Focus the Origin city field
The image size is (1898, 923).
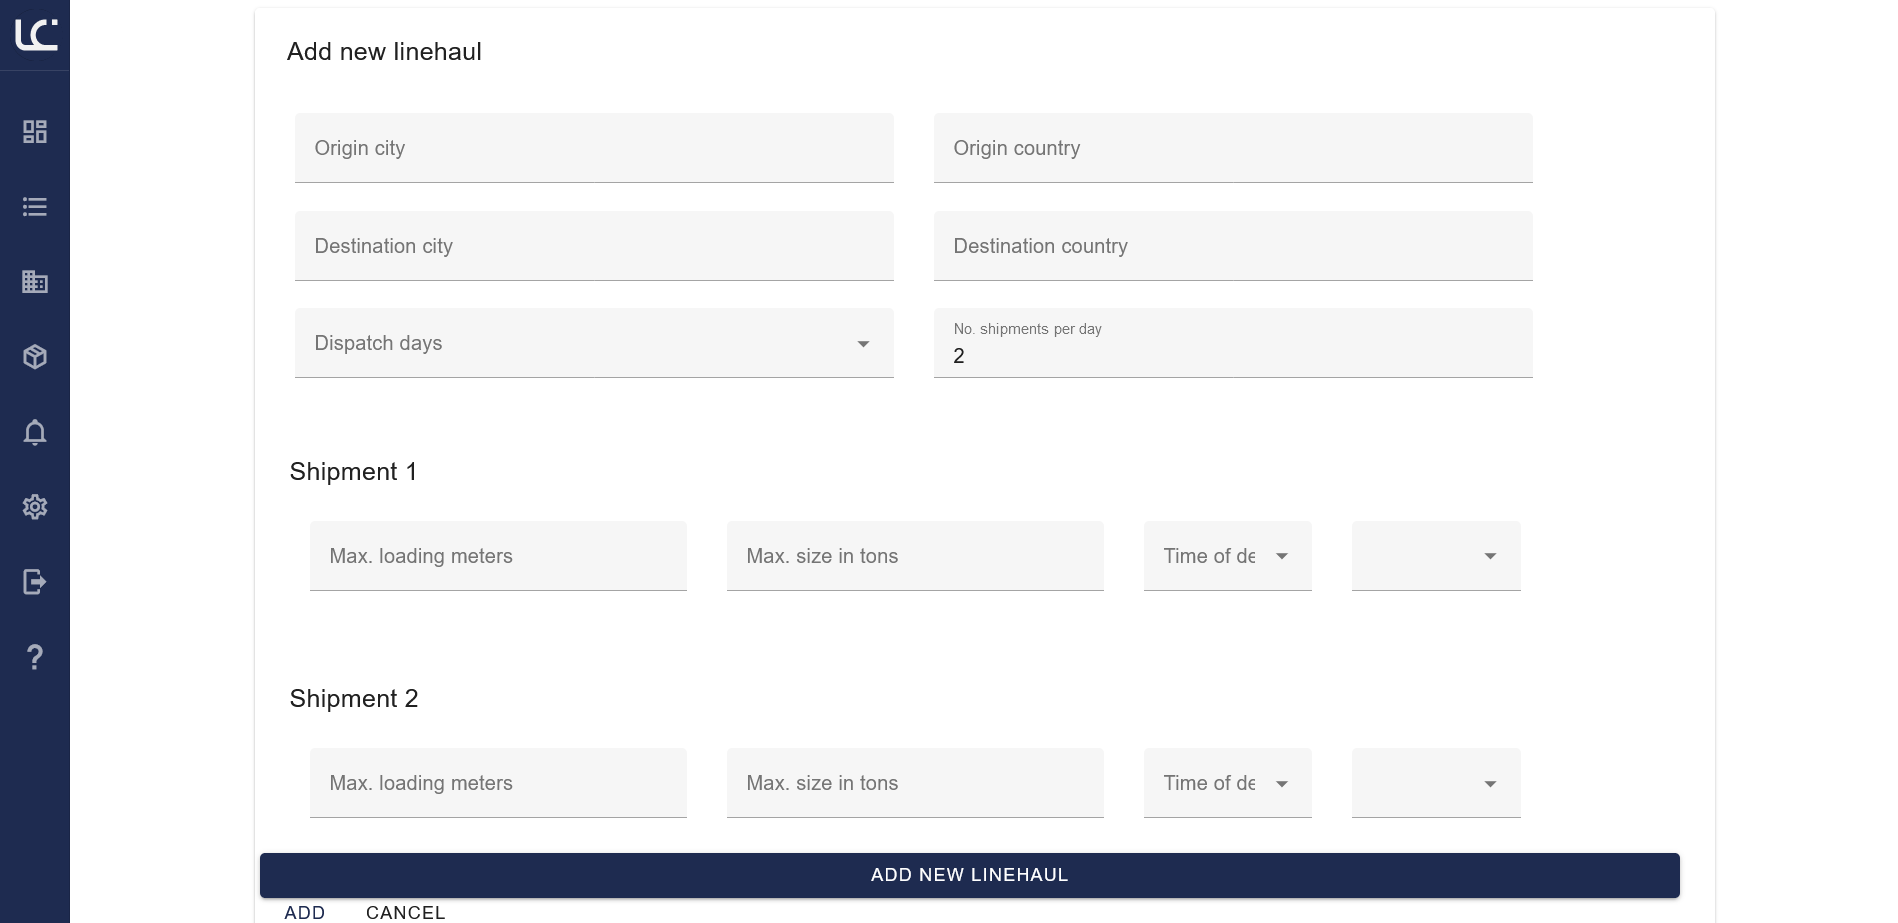593,148
